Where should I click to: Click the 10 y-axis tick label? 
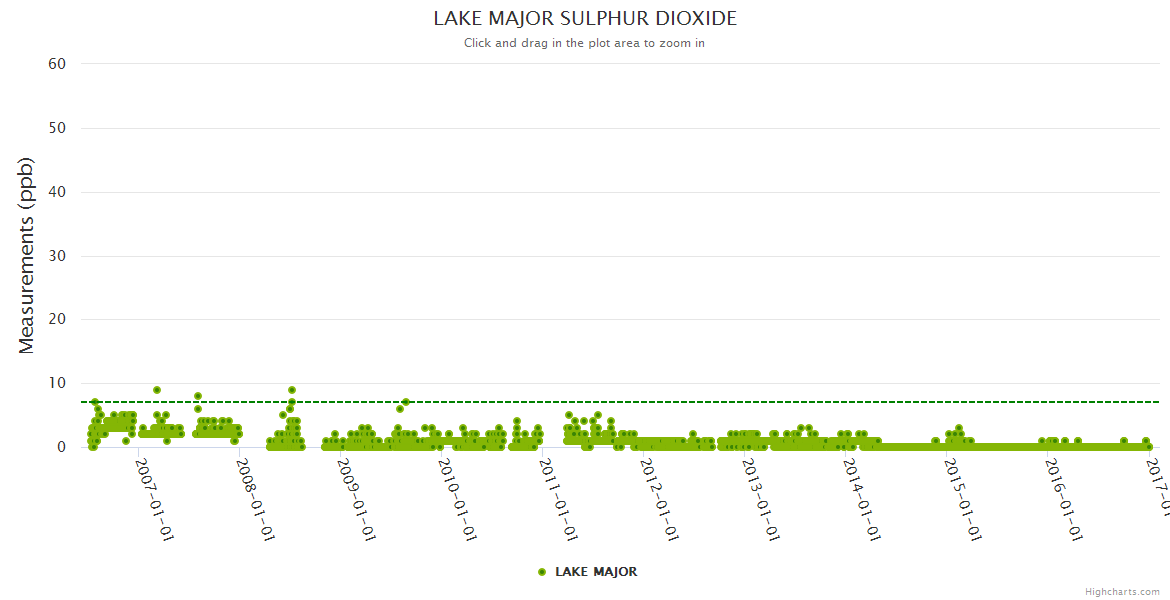[57, 383]
